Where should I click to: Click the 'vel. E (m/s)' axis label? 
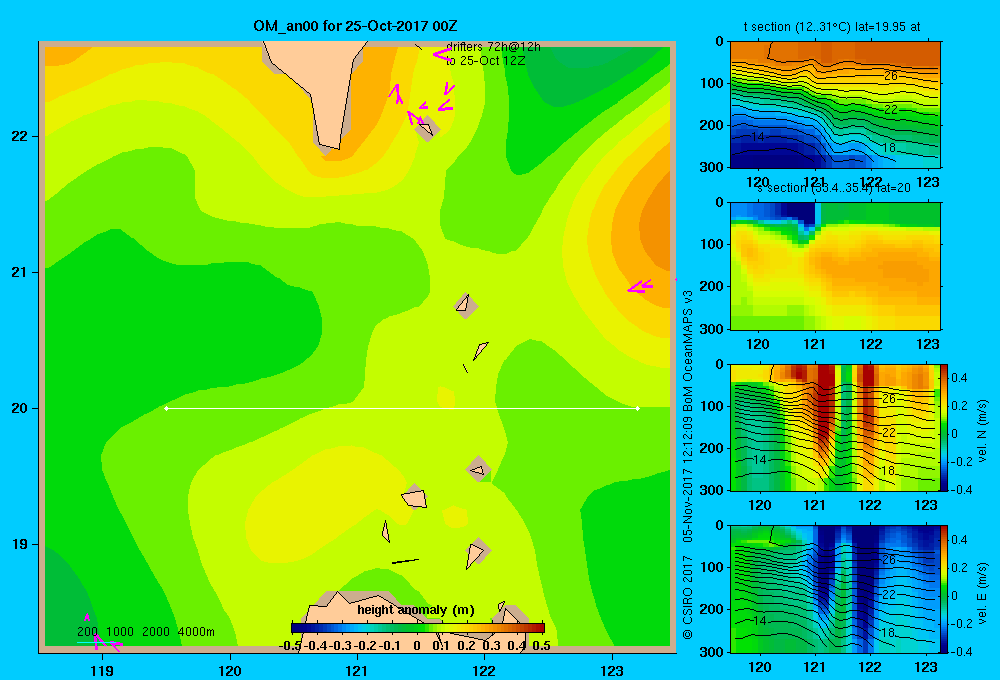[983, 593]
